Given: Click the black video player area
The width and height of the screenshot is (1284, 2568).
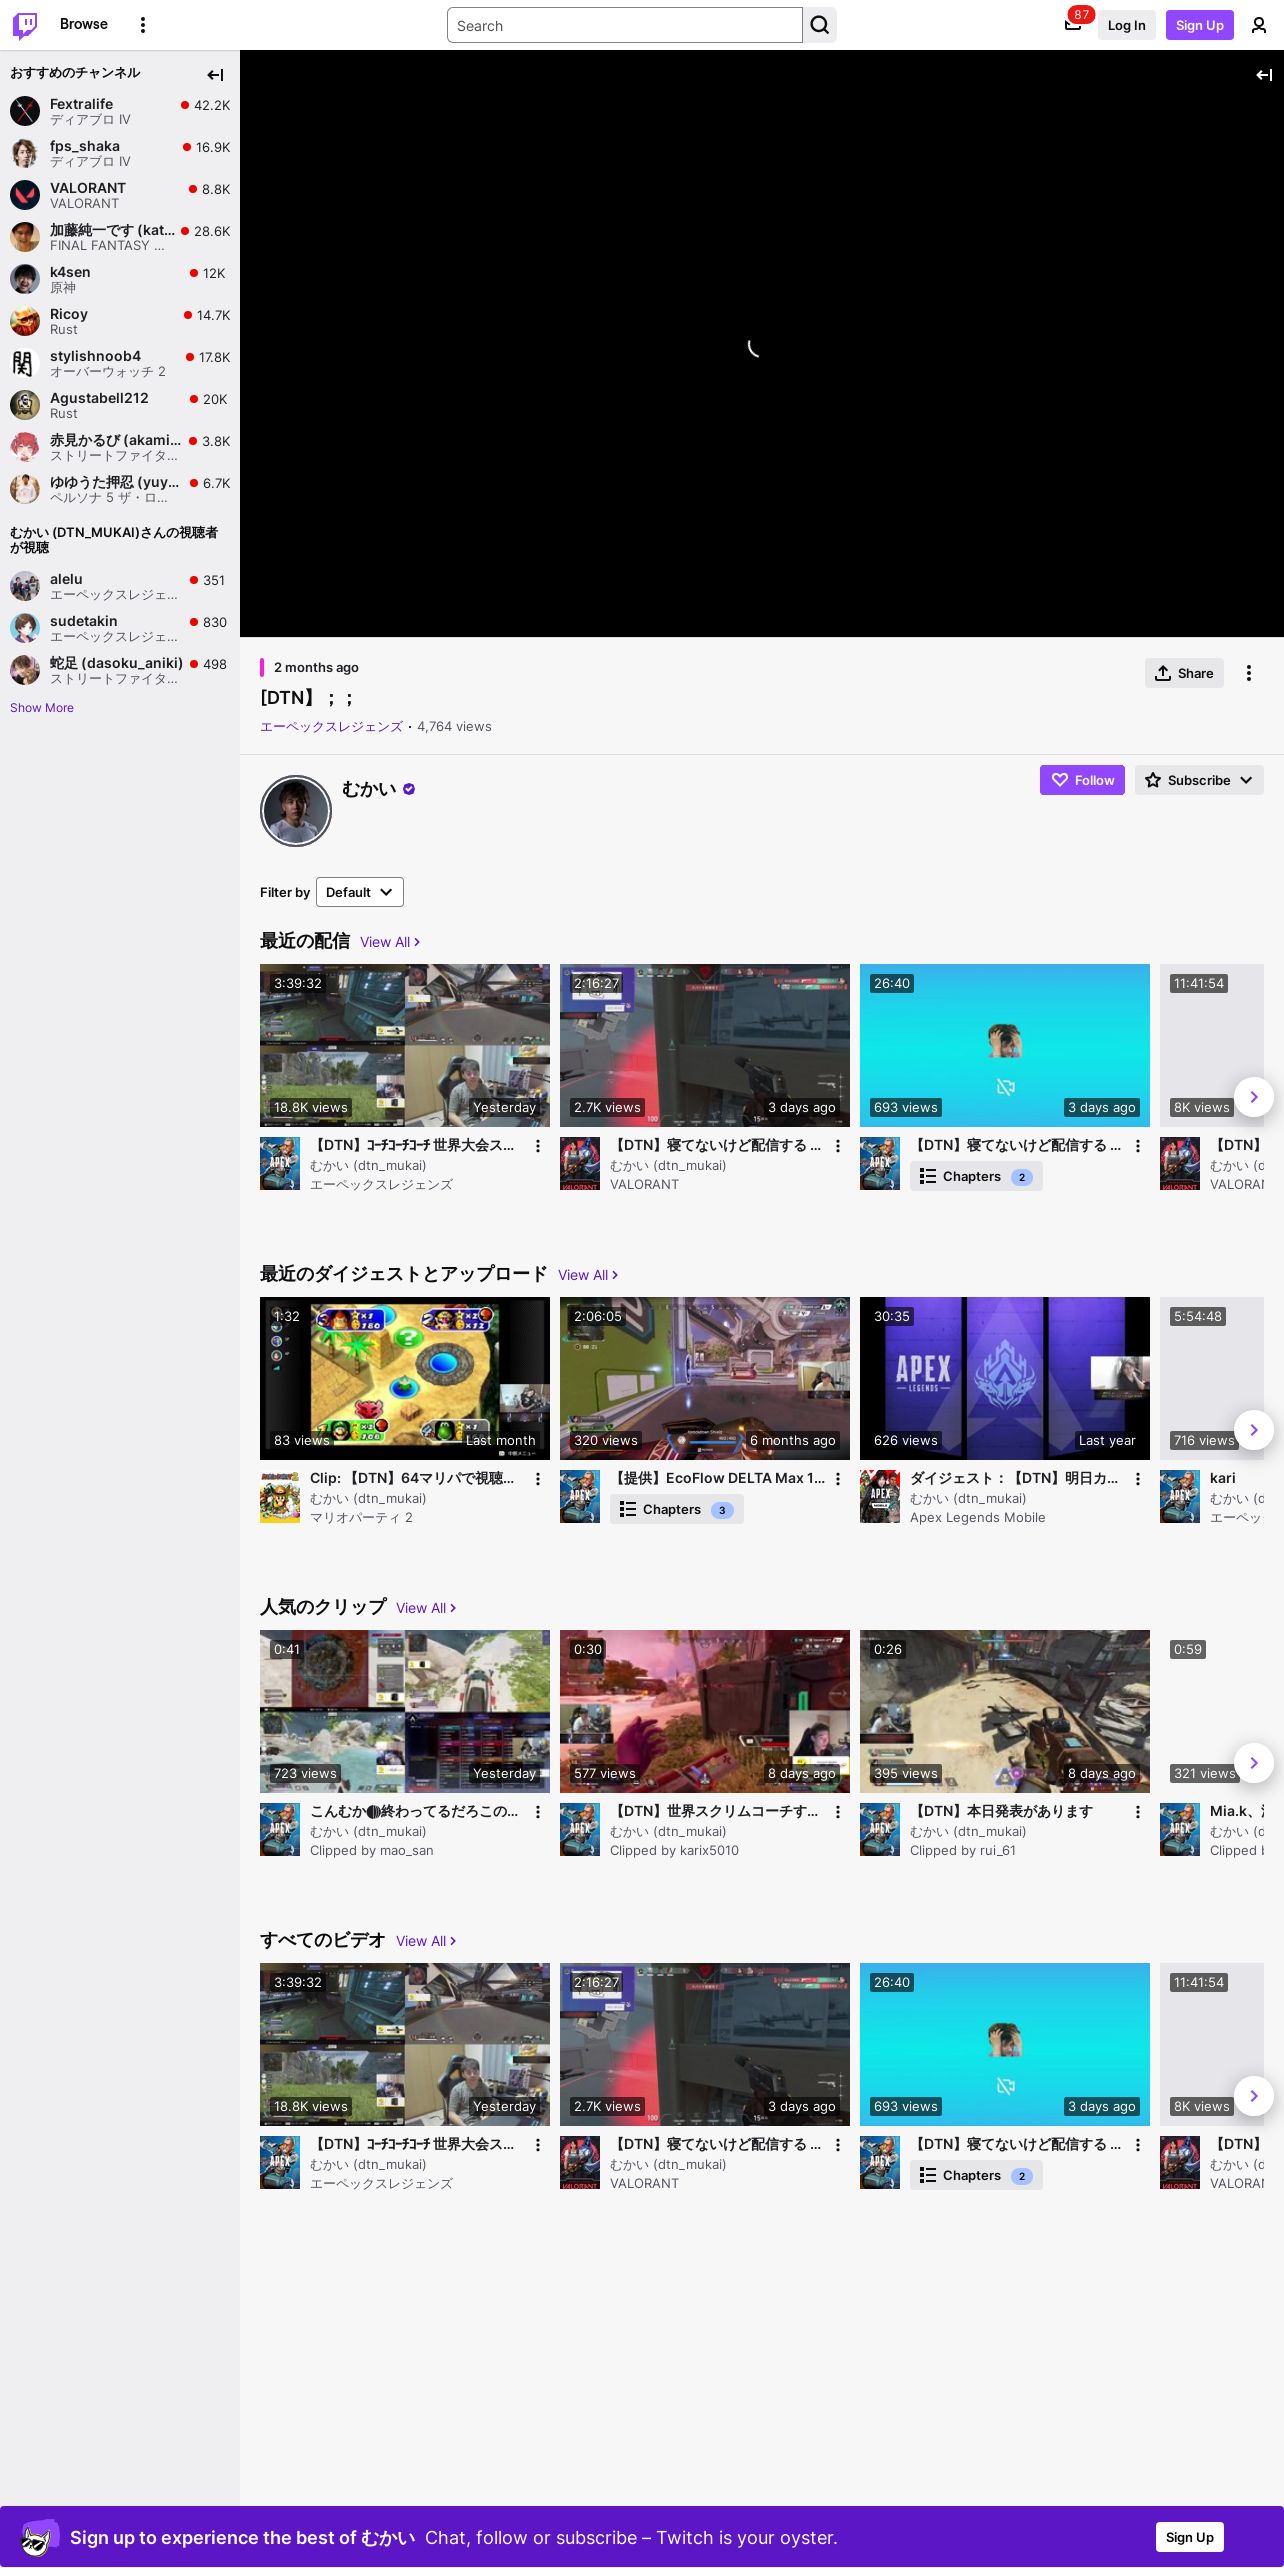Looking at the screenshot, I should [x=762, y=344].
